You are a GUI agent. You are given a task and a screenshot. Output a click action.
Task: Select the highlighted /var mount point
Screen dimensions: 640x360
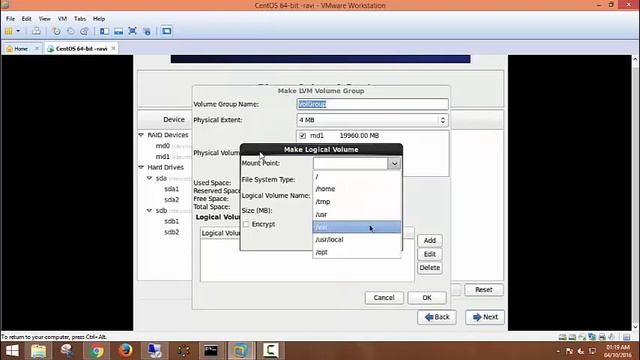tap(357, 227)
